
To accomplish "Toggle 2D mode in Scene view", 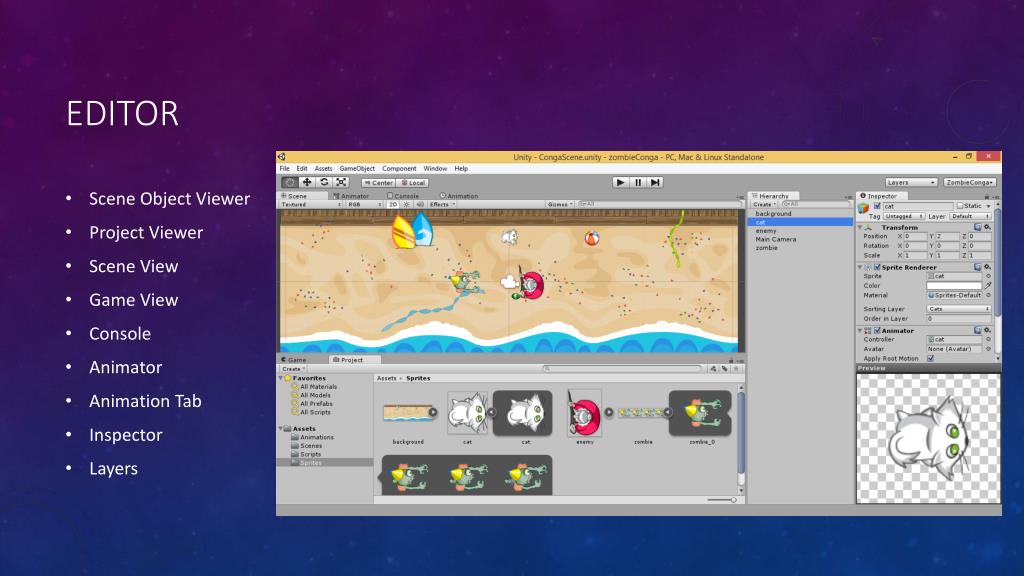I will point(392,204).
